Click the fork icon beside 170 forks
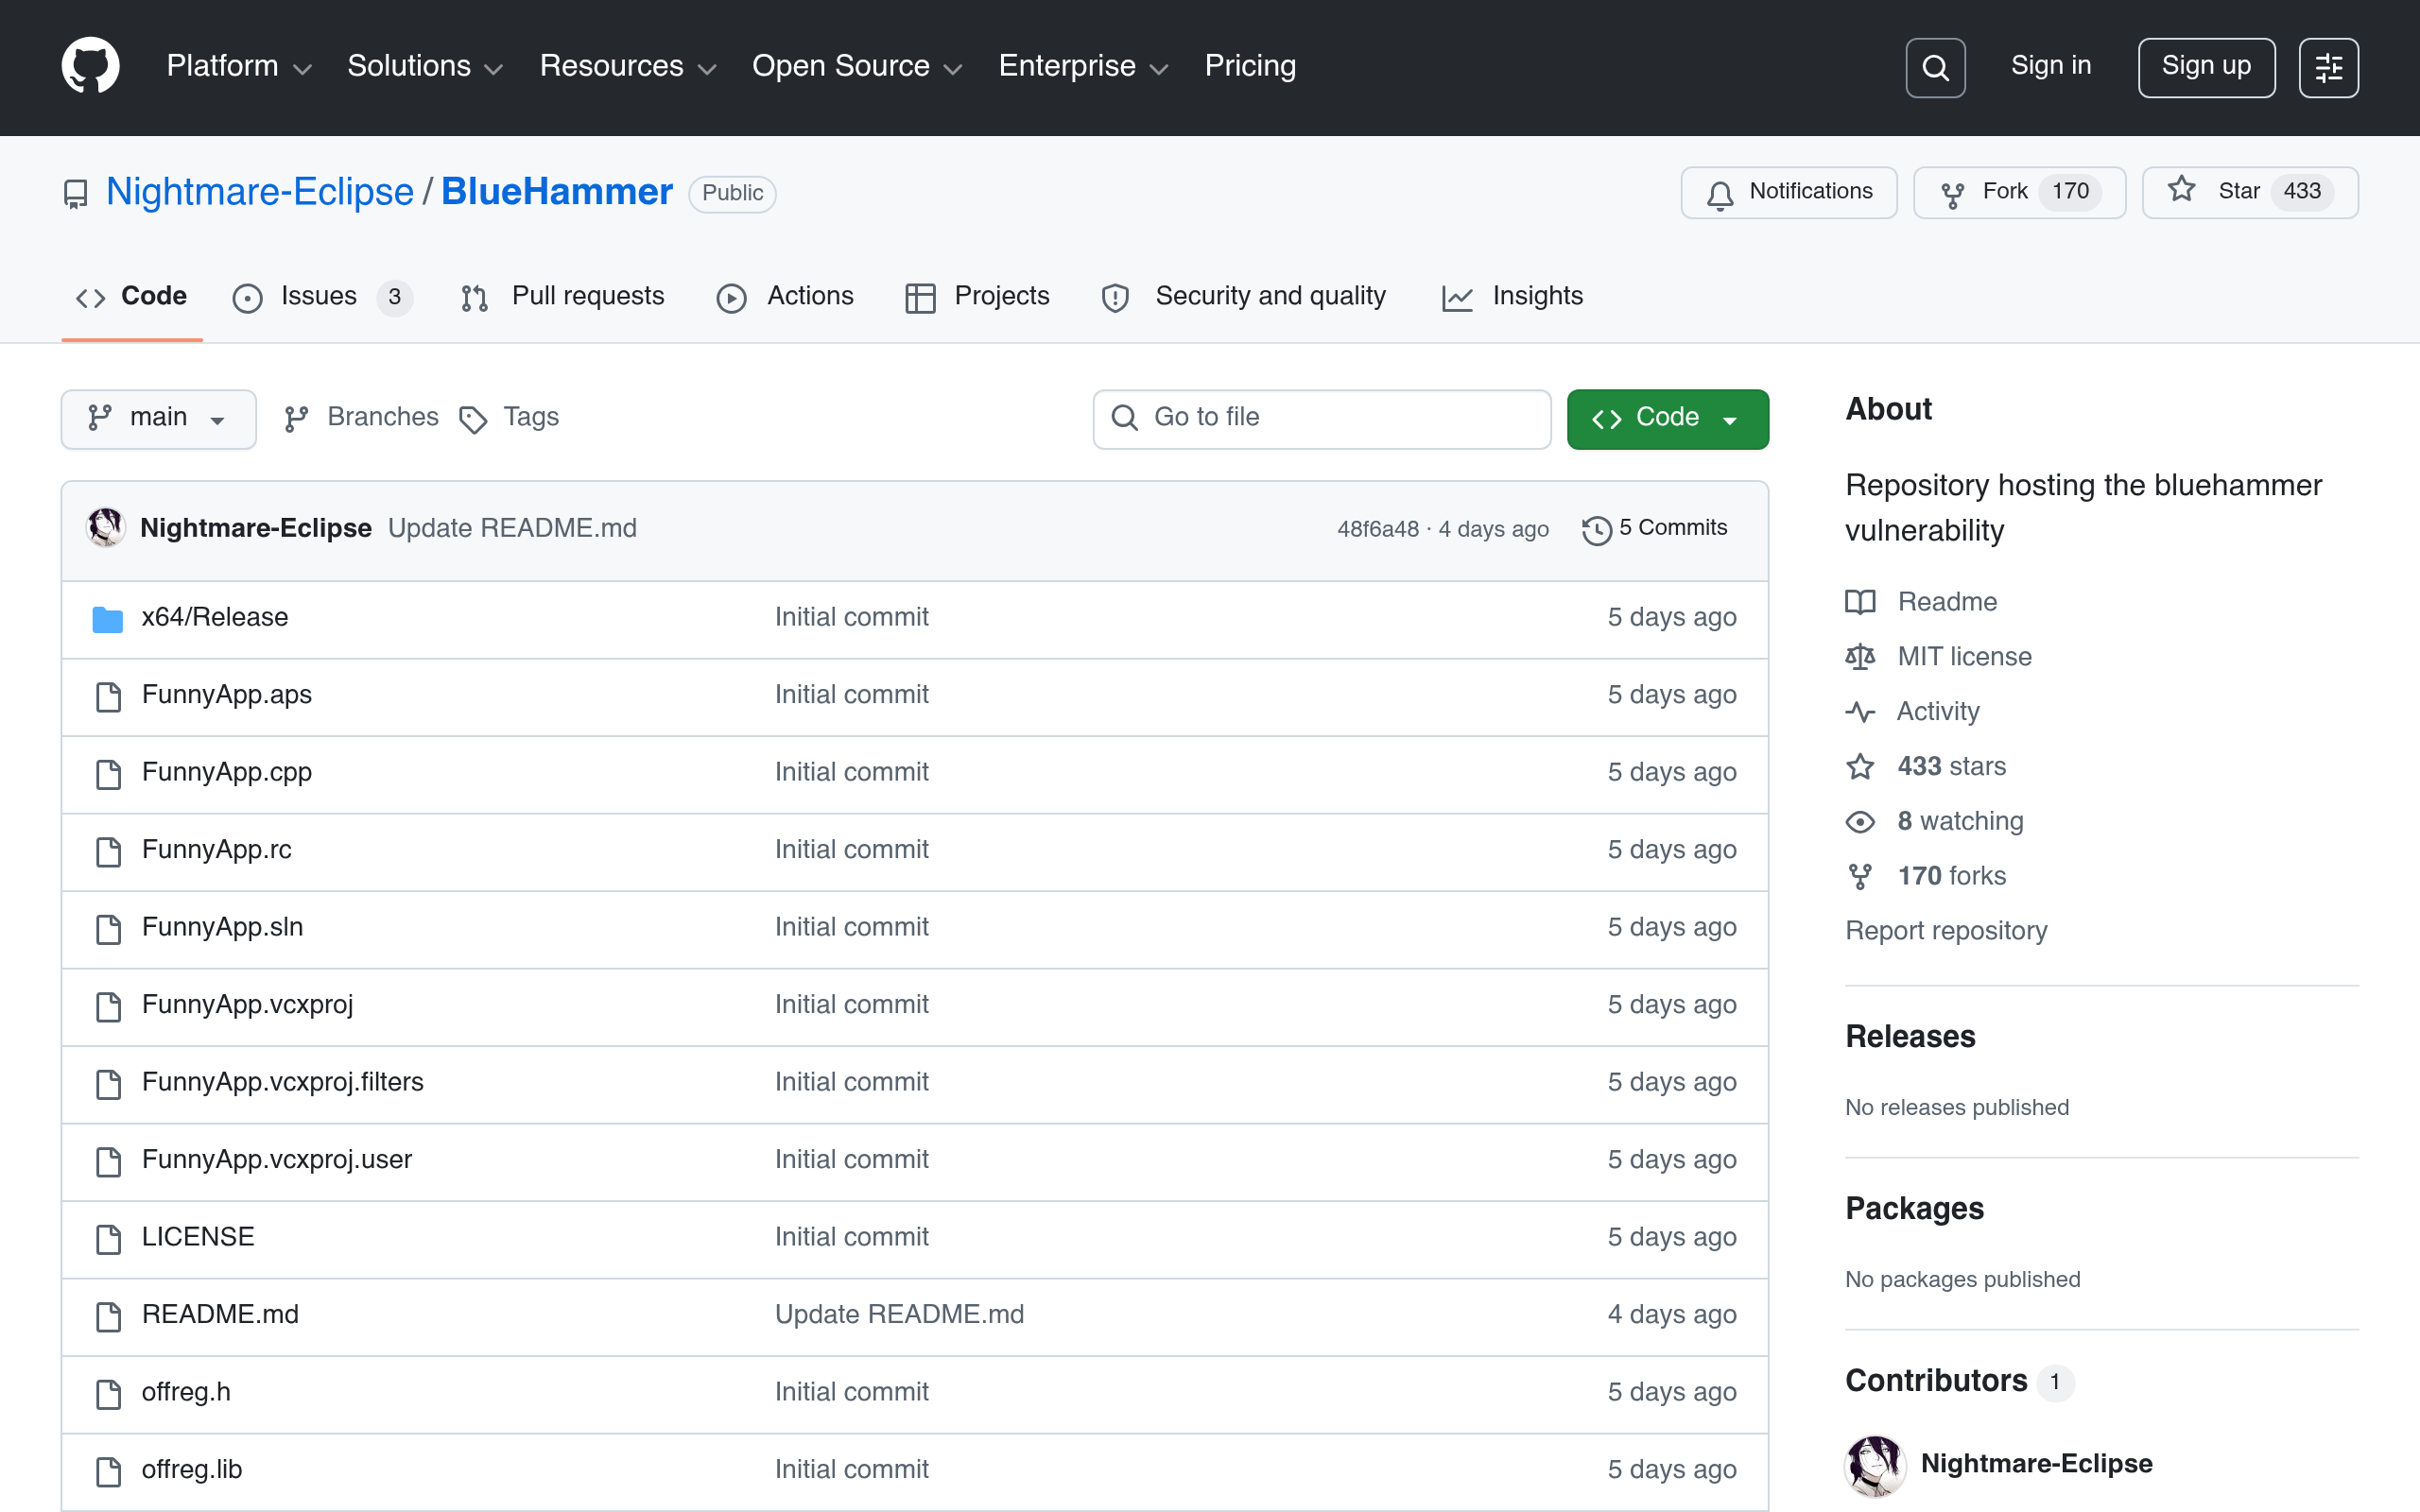This screenshot has width=2420, height=1512. [1860, 876]
